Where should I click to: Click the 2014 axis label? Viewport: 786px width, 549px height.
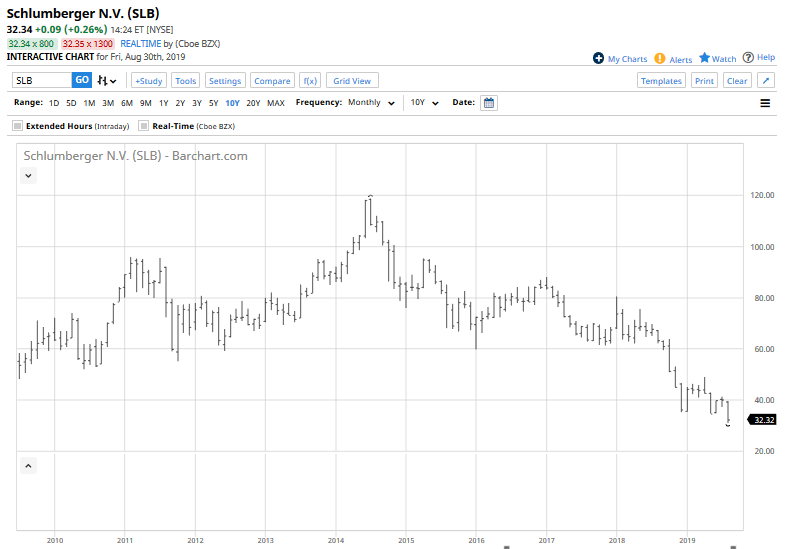click(336, 540)
